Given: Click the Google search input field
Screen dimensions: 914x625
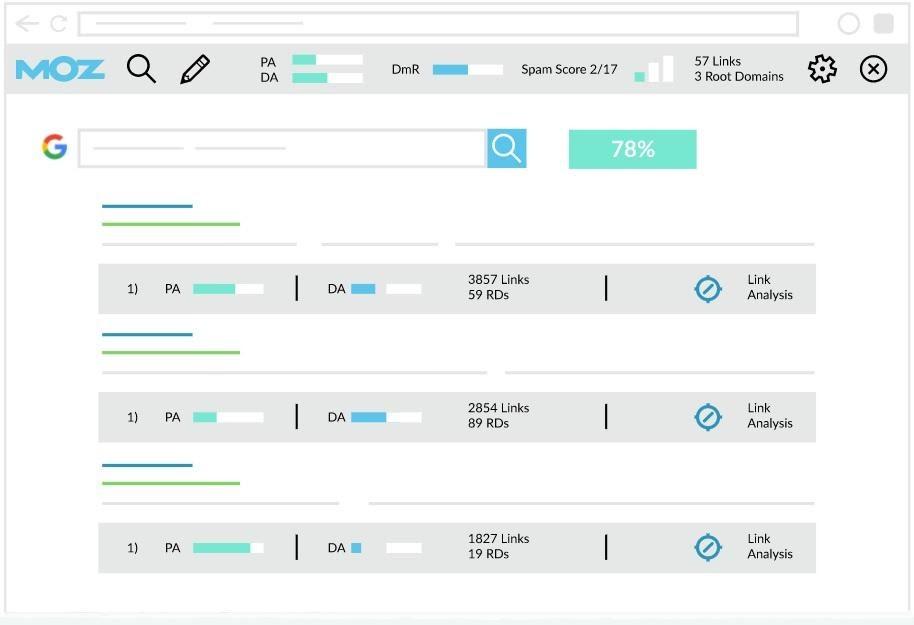Looking at the screenshot, I should [282, 149].
